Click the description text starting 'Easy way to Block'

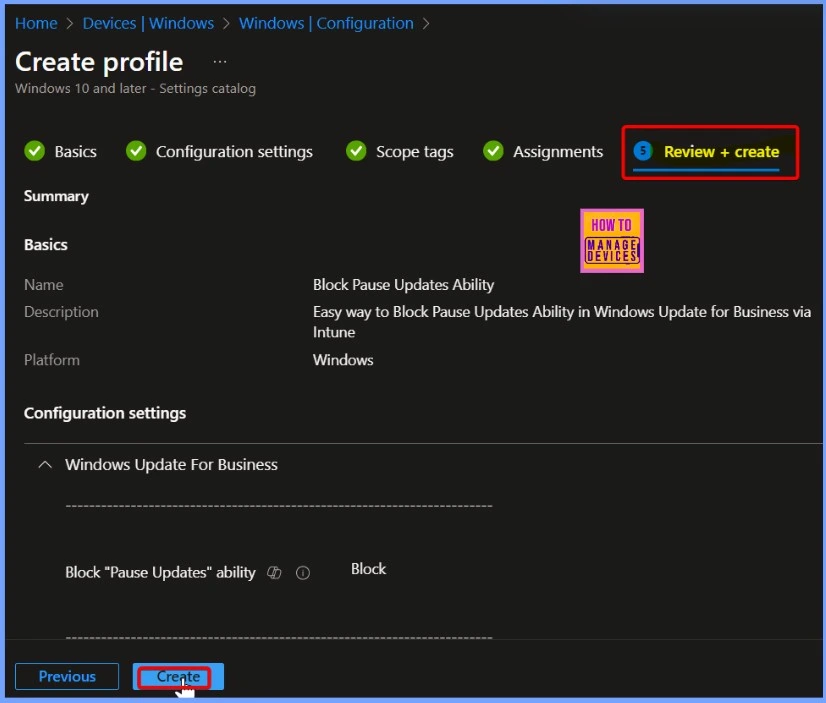[562, 322]
